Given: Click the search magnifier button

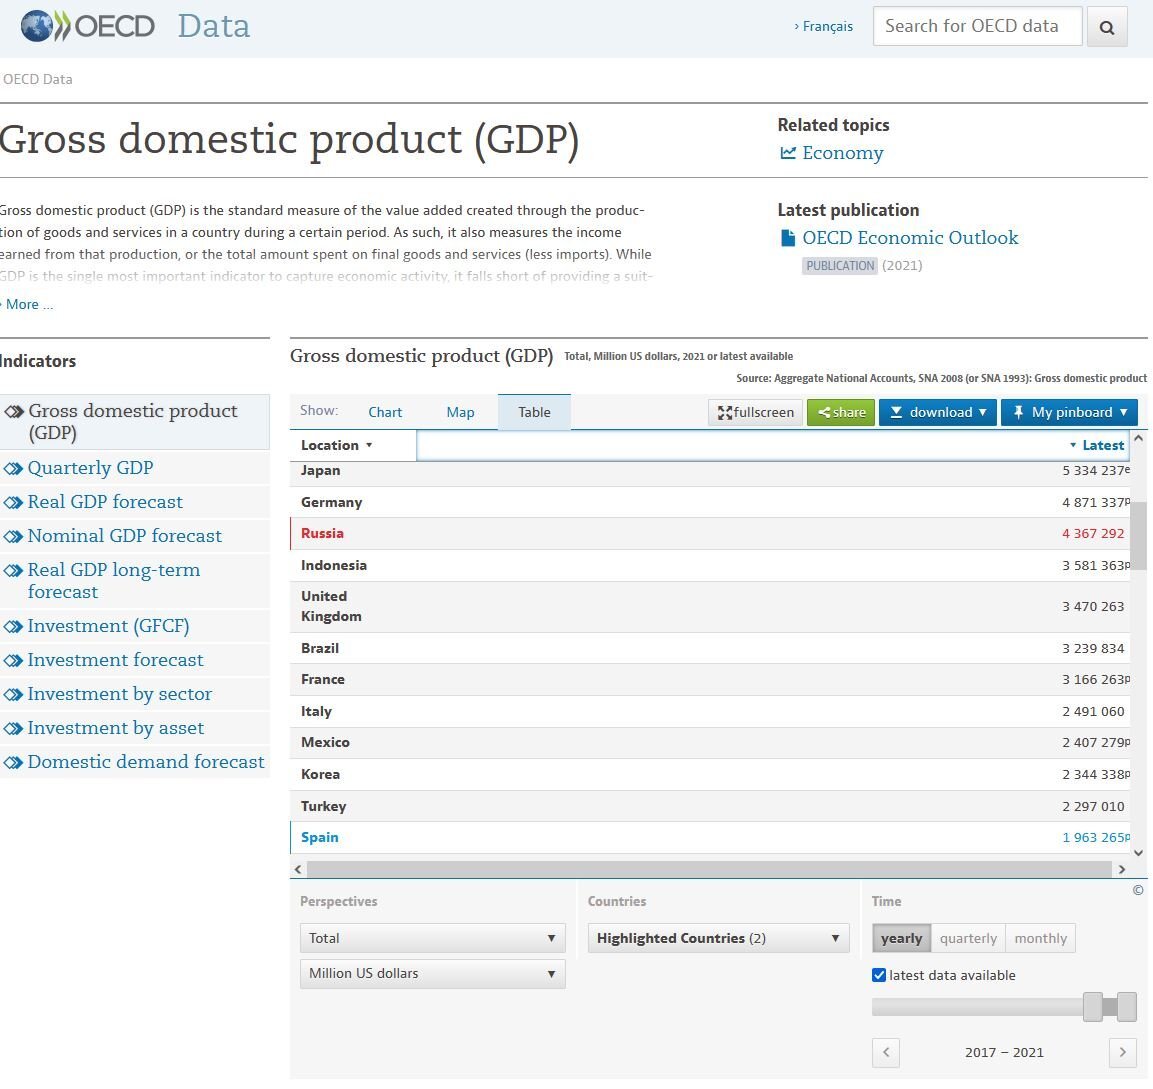Looking at the screenshot, I should (1107, 27).
